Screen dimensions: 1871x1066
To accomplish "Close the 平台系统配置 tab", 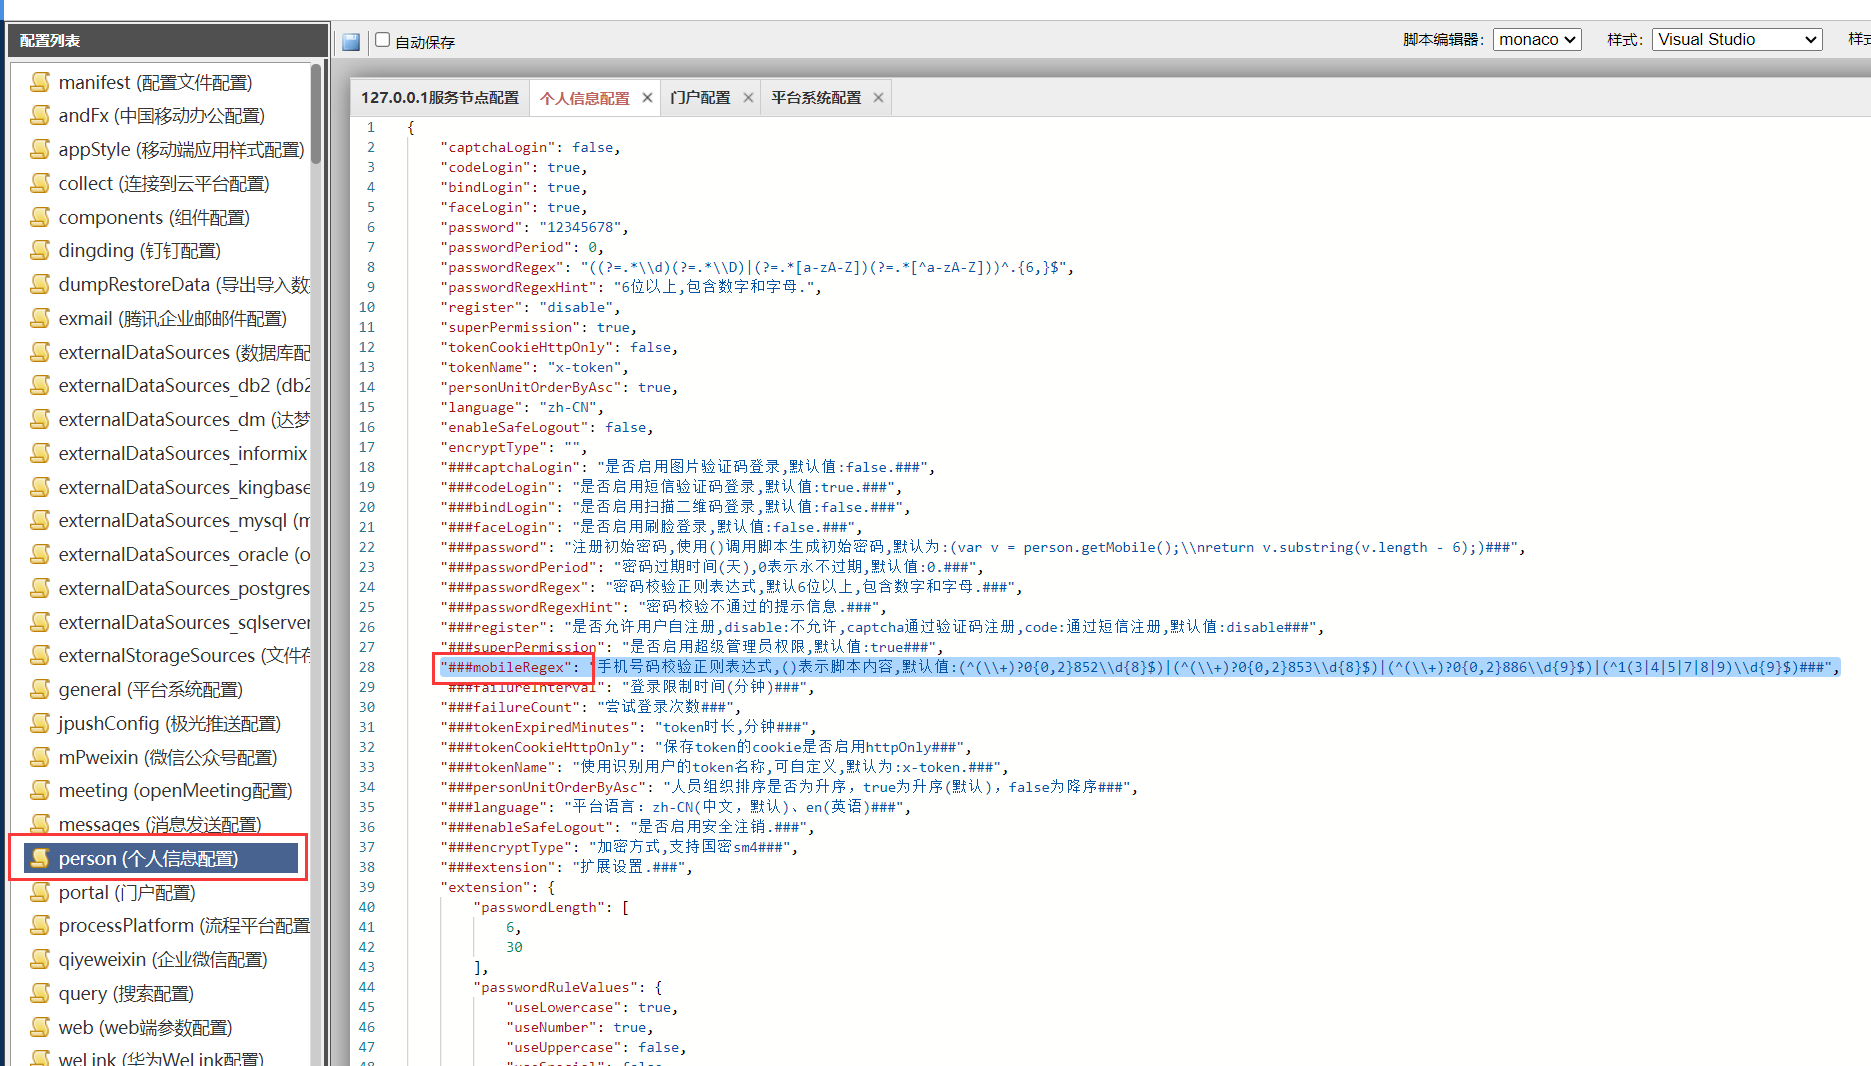I will (878, 98).
